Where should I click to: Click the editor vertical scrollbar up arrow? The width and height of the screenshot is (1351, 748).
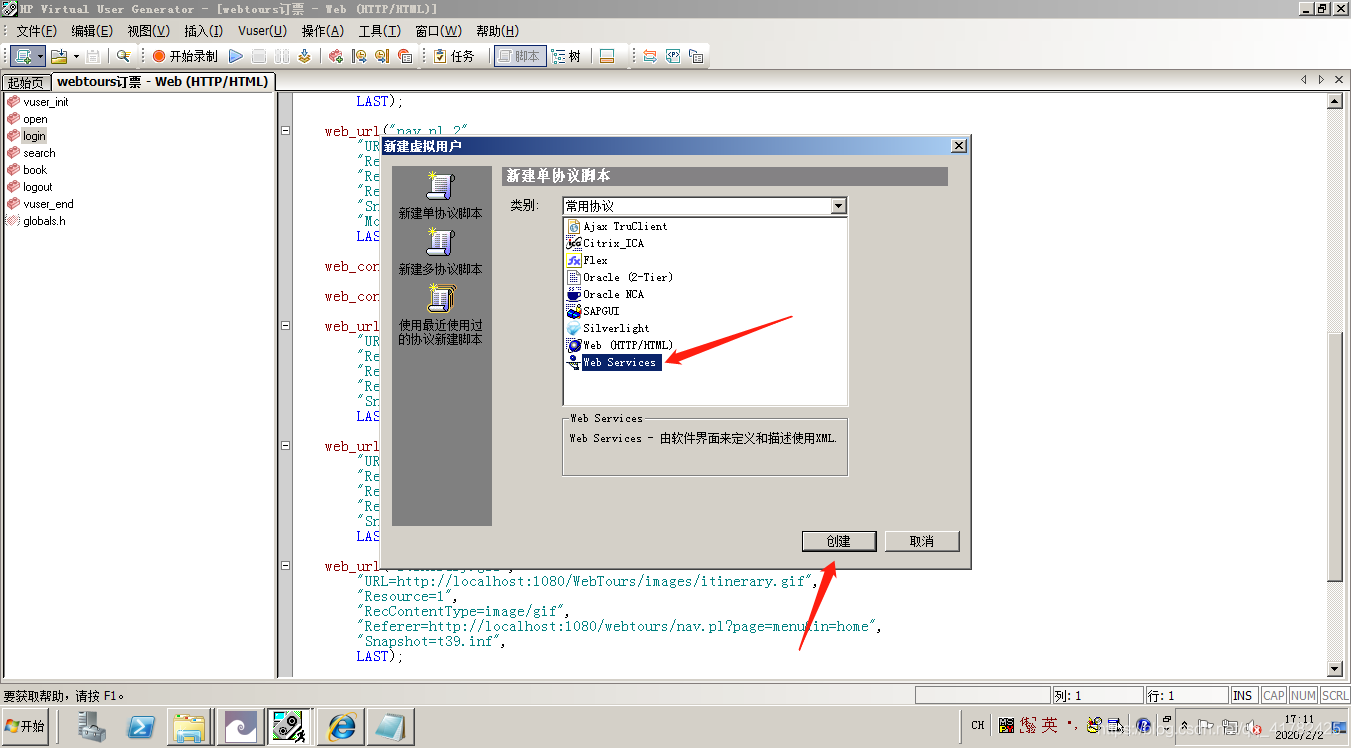click(x=1334, y=101)
